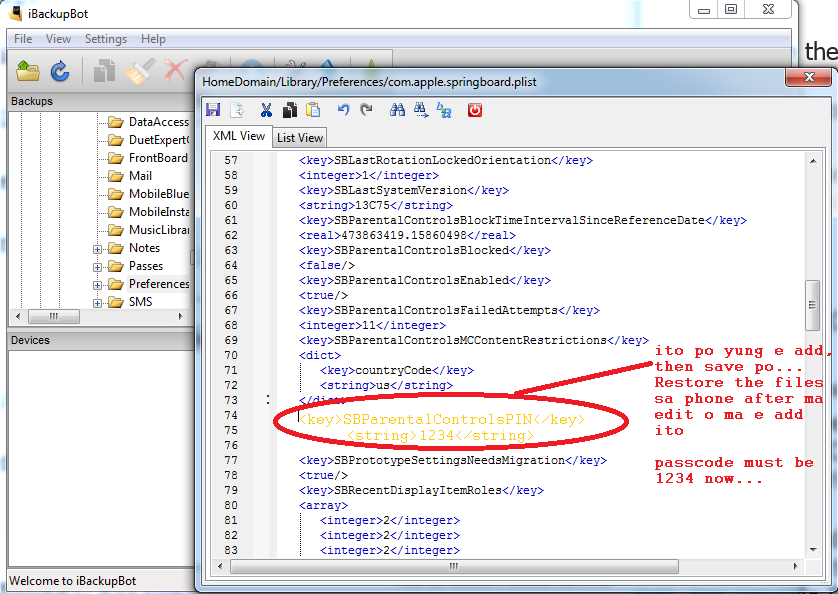Click the SBRecentDisplayItemRoles key line
The width and height of the screenshot is (838, 594).
click(x=421, y=490)
